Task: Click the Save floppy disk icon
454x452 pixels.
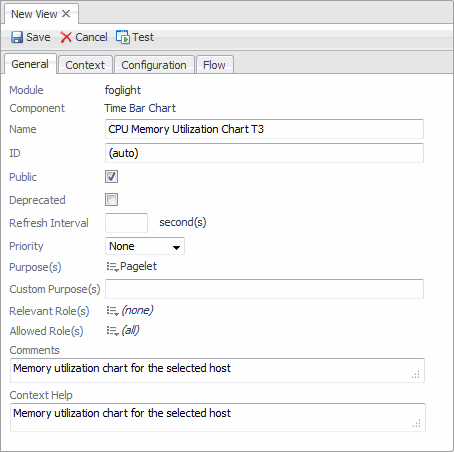Action: point(17,37)
